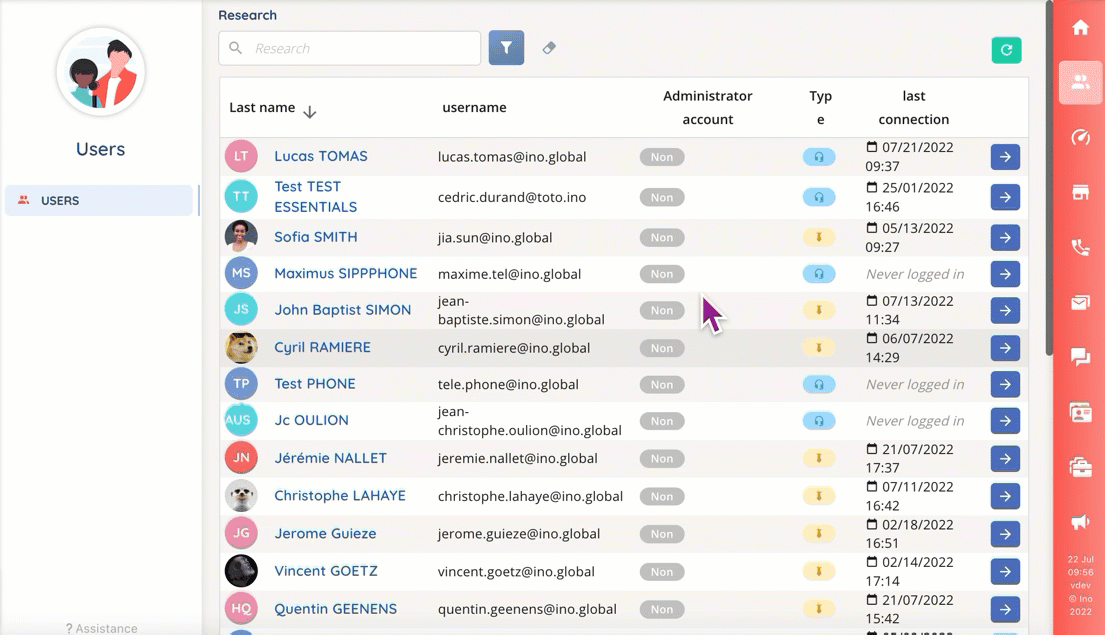Viewport: 1105px width, 635px height.
Task: Open the contact card icon in sidebar
Action: point(1080,412)
